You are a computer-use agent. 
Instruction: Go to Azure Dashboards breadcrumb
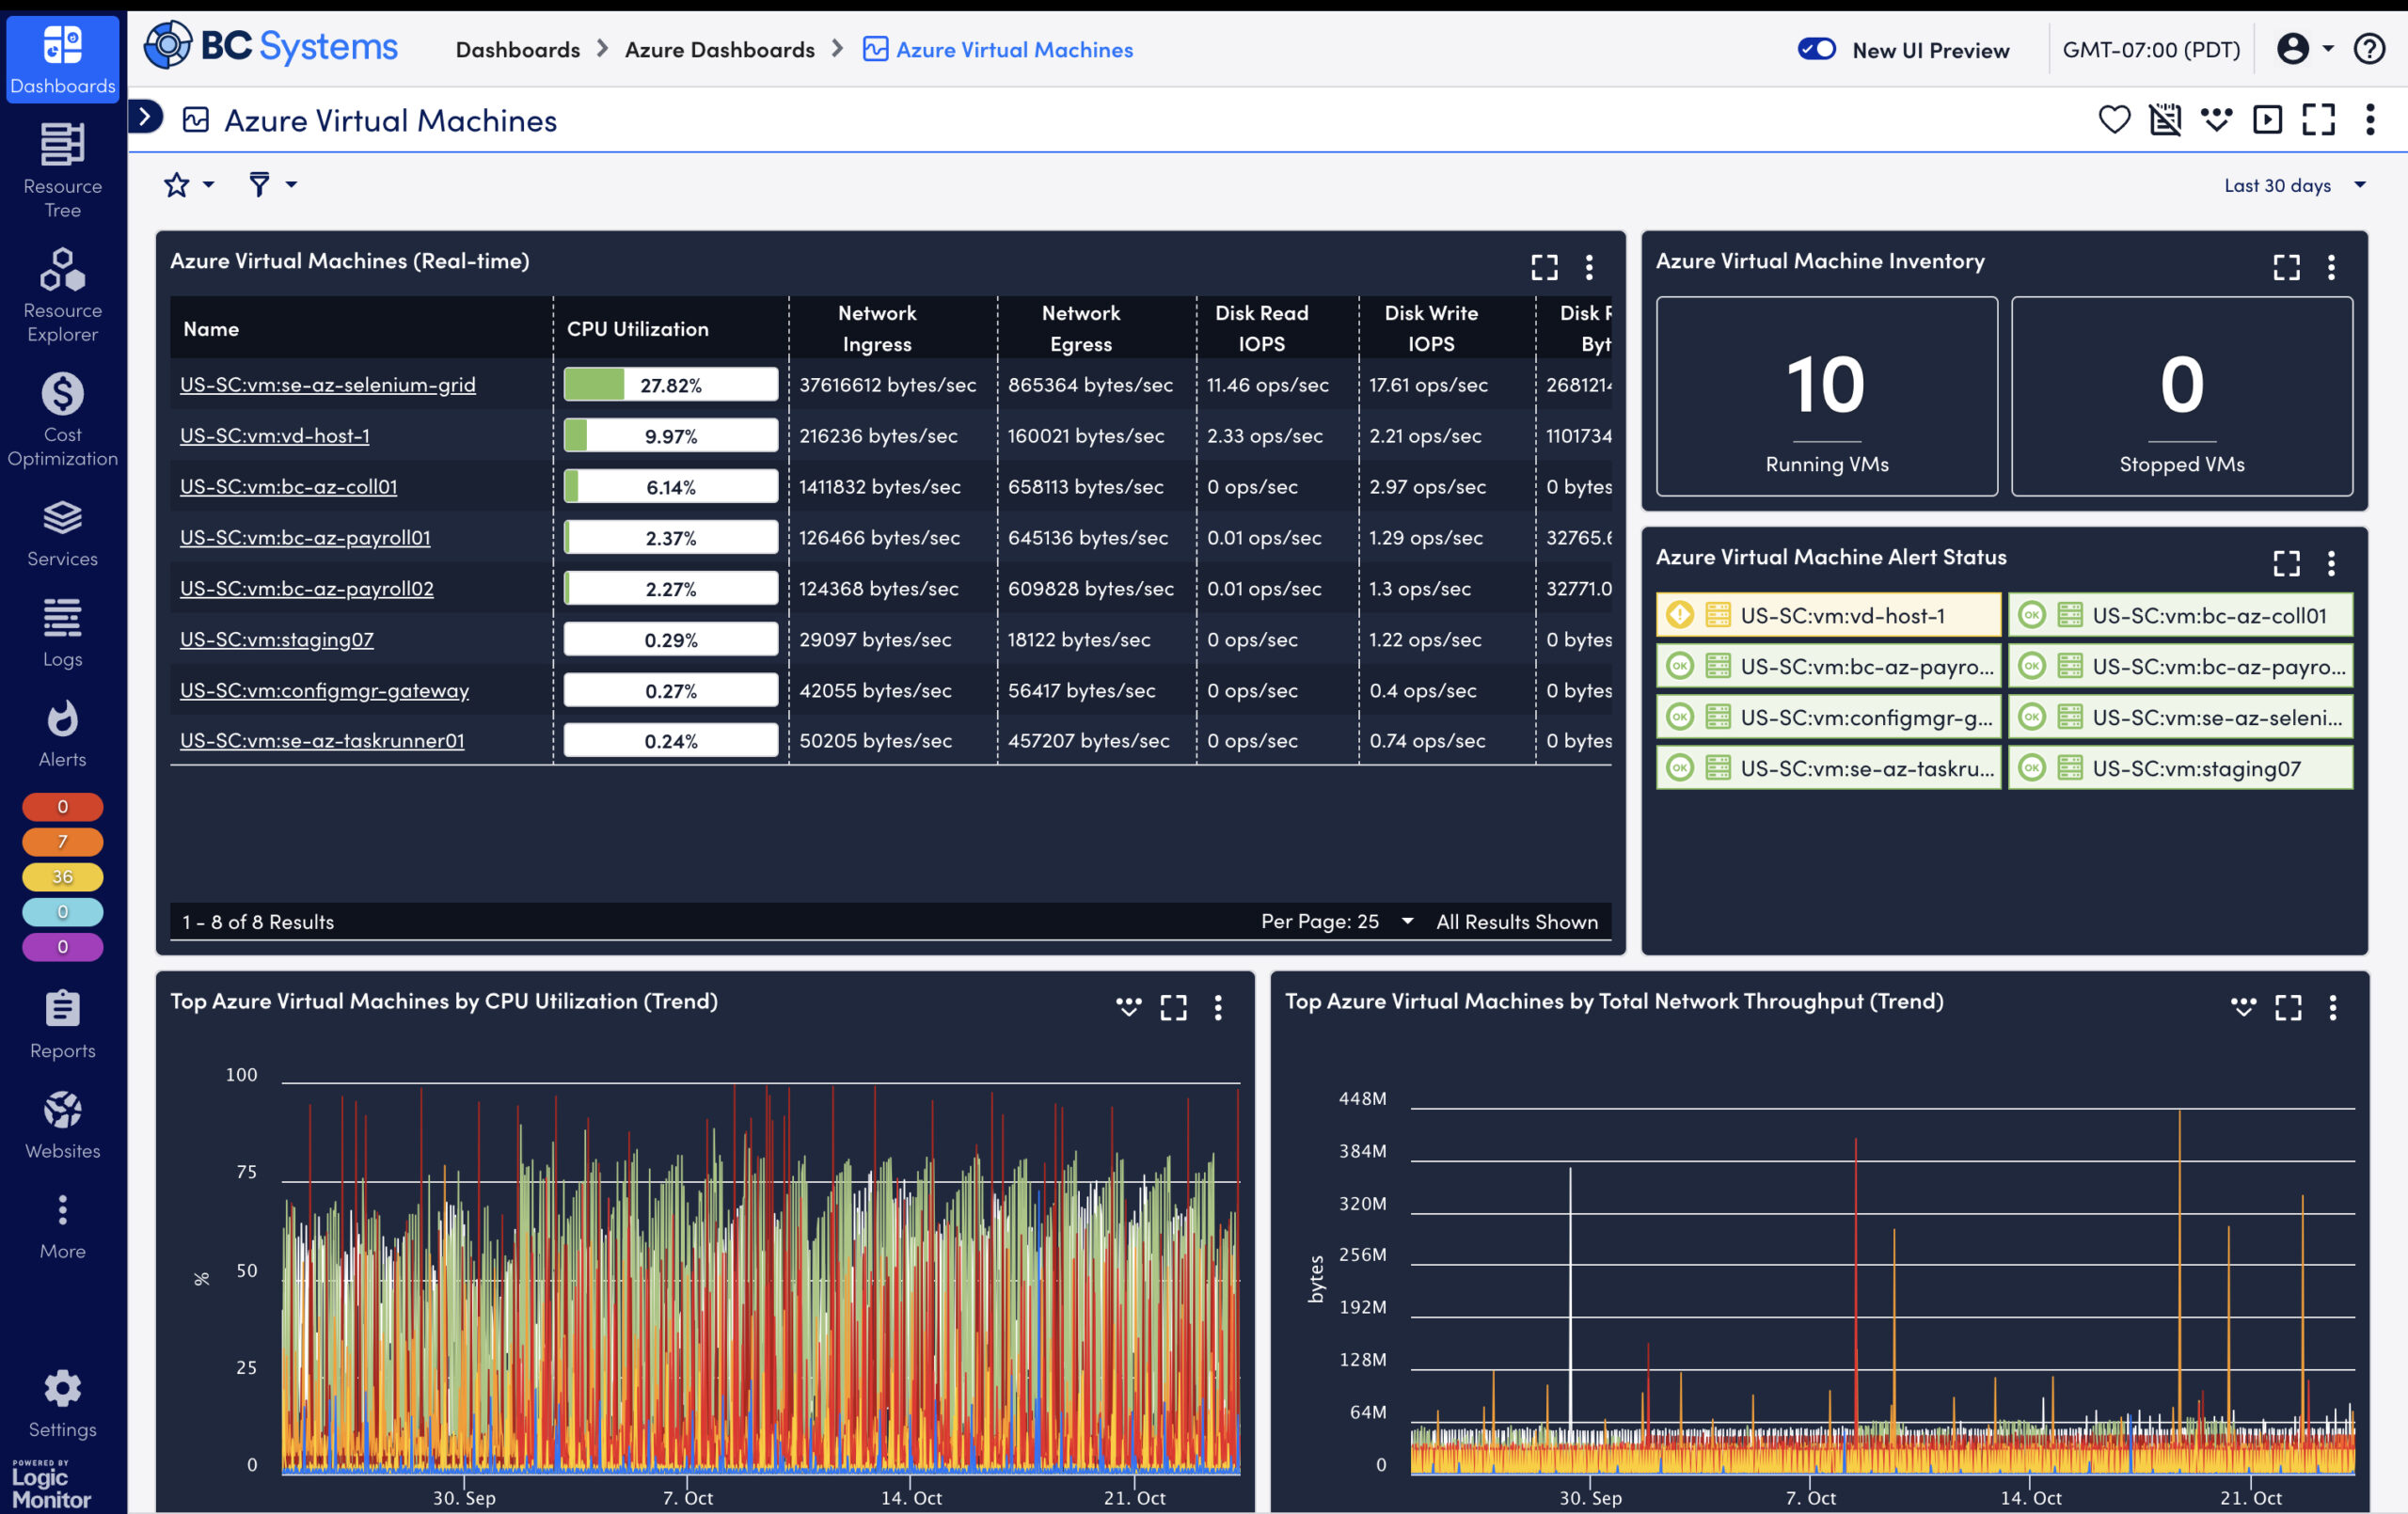(719, 49)
